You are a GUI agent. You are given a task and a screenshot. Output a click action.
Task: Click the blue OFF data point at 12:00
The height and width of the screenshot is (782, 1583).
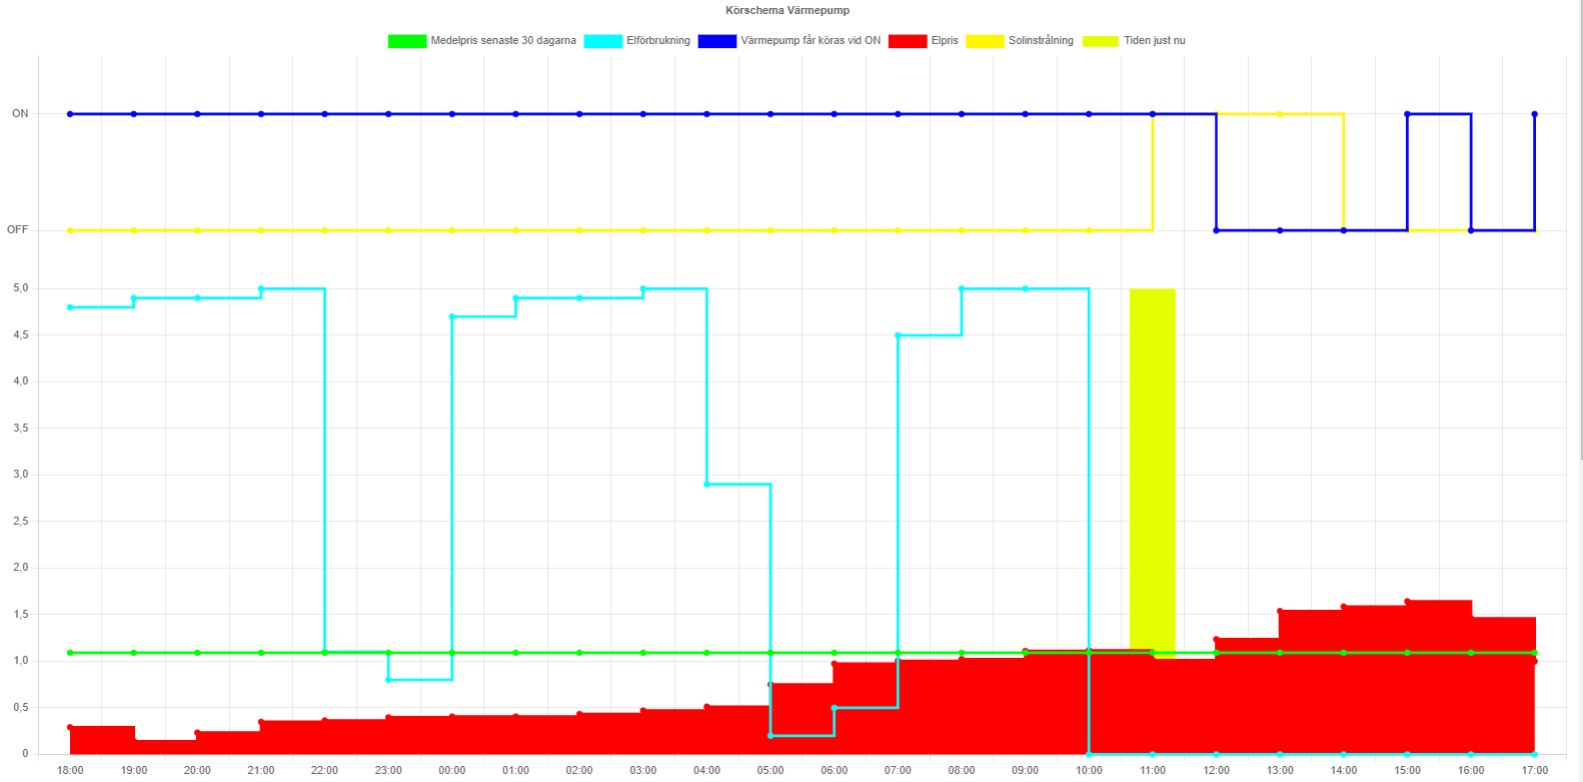tap(1216, 230)
